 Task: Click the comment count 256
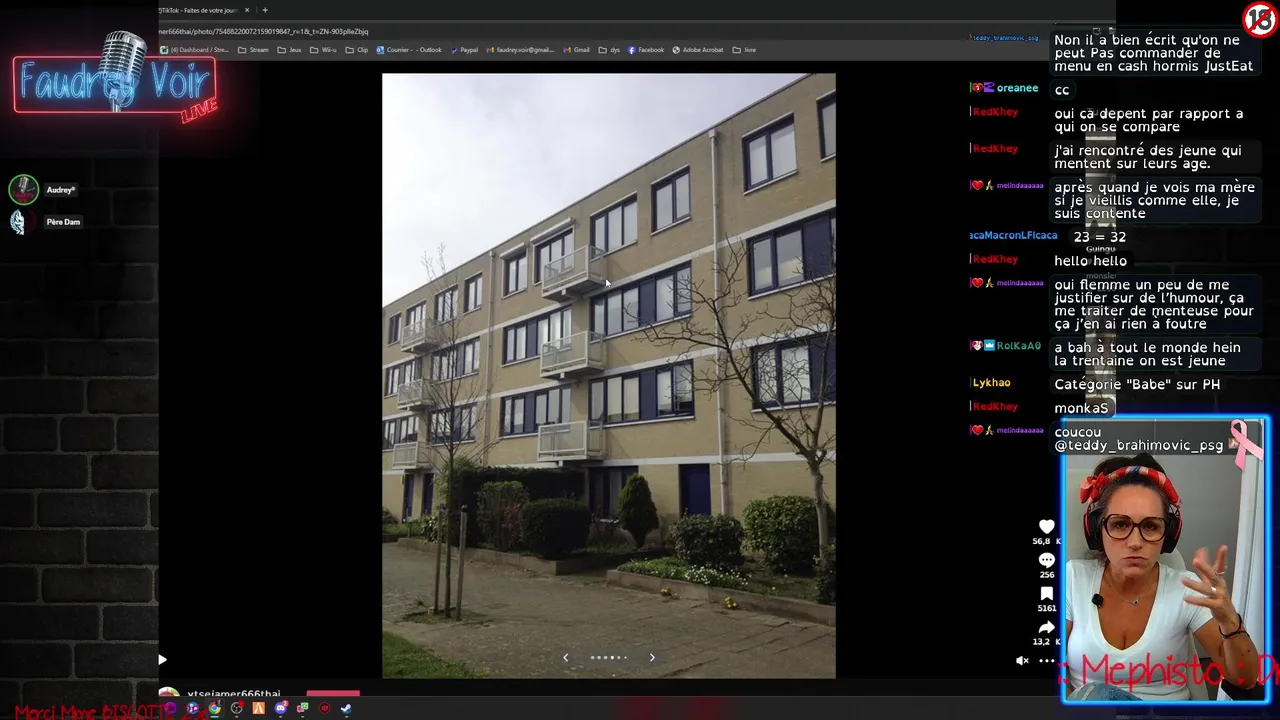(x=1047, y=575)
